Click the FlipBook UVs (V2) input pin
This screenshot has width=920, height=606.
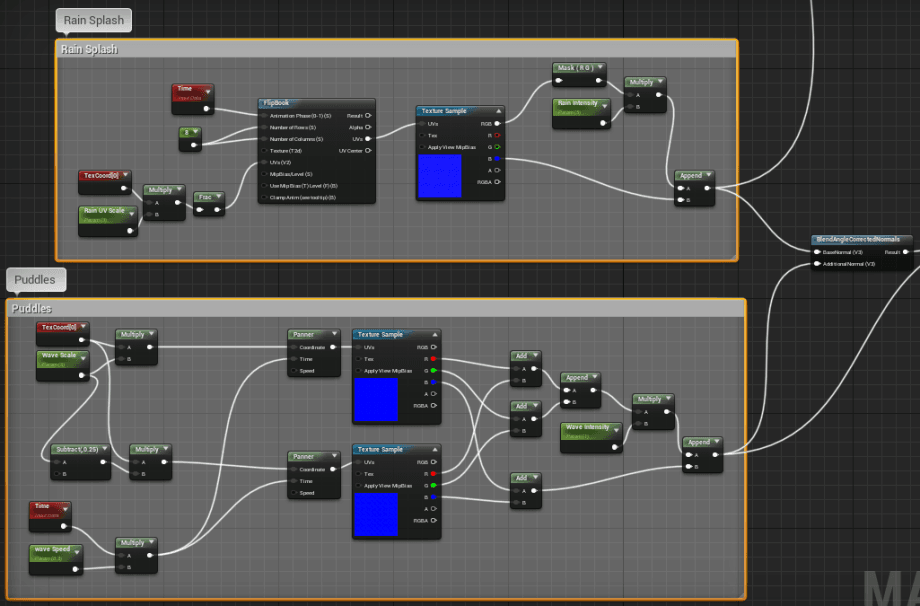point(264,162)
